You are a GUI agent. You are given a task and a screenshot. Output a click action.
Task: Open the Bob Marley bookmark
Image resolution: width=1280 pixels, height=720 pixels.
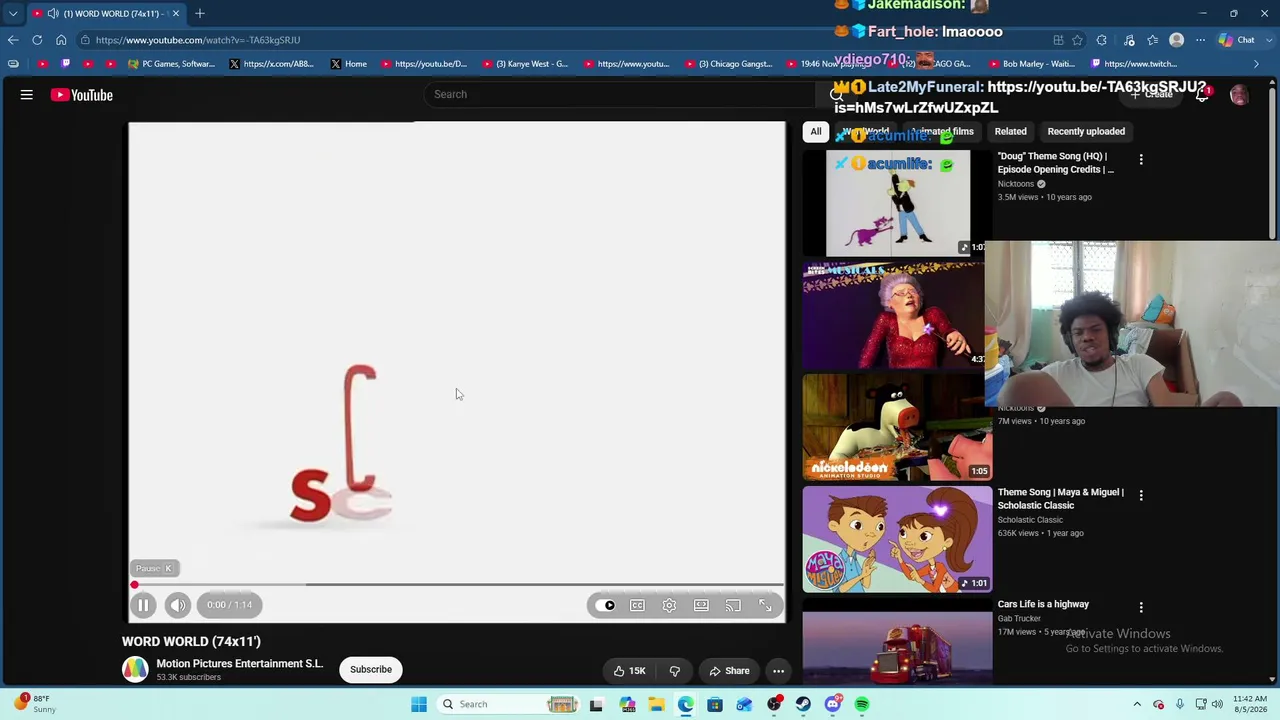(1031, 64)
